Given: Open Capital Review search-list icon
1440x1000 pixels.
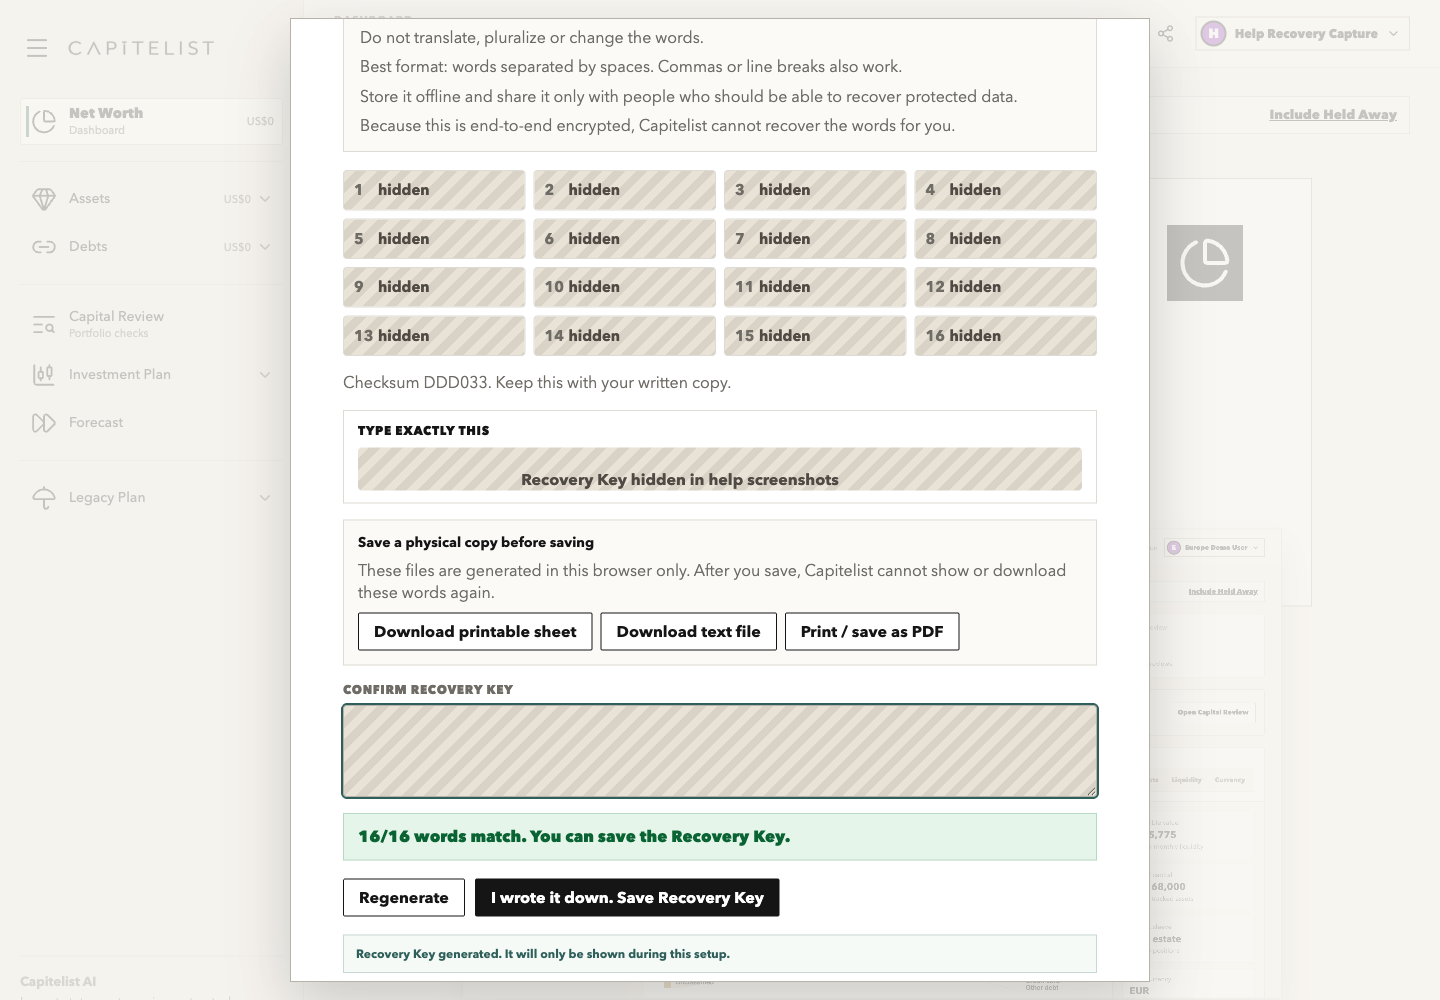Looking at the screenshot, I should [x=44, y=324].
